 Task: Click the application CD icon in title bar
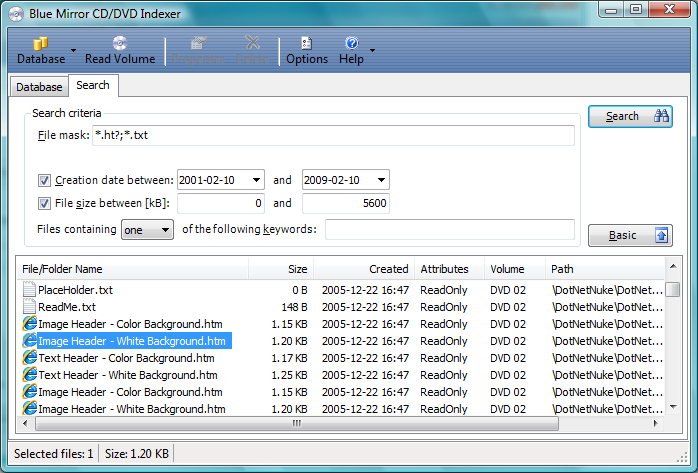pyautogui.click(x=16, y=14)
